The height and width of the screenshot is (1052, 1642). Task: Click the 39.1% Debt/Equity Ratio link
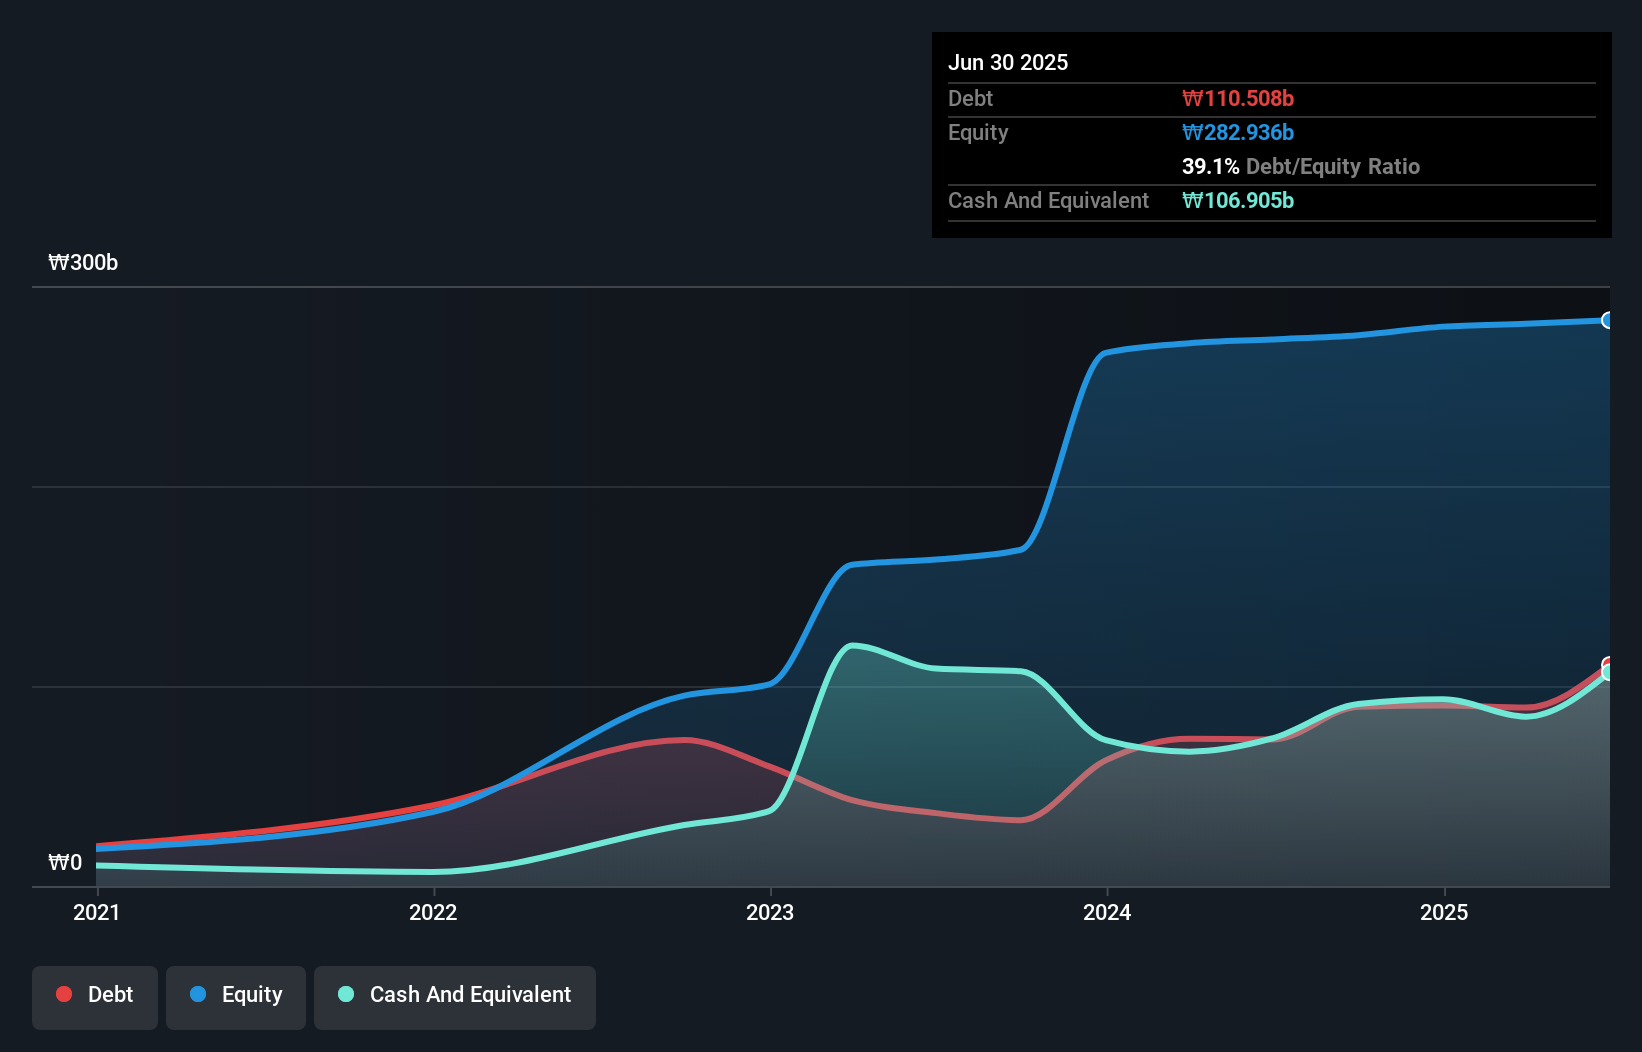point(1300,166)
